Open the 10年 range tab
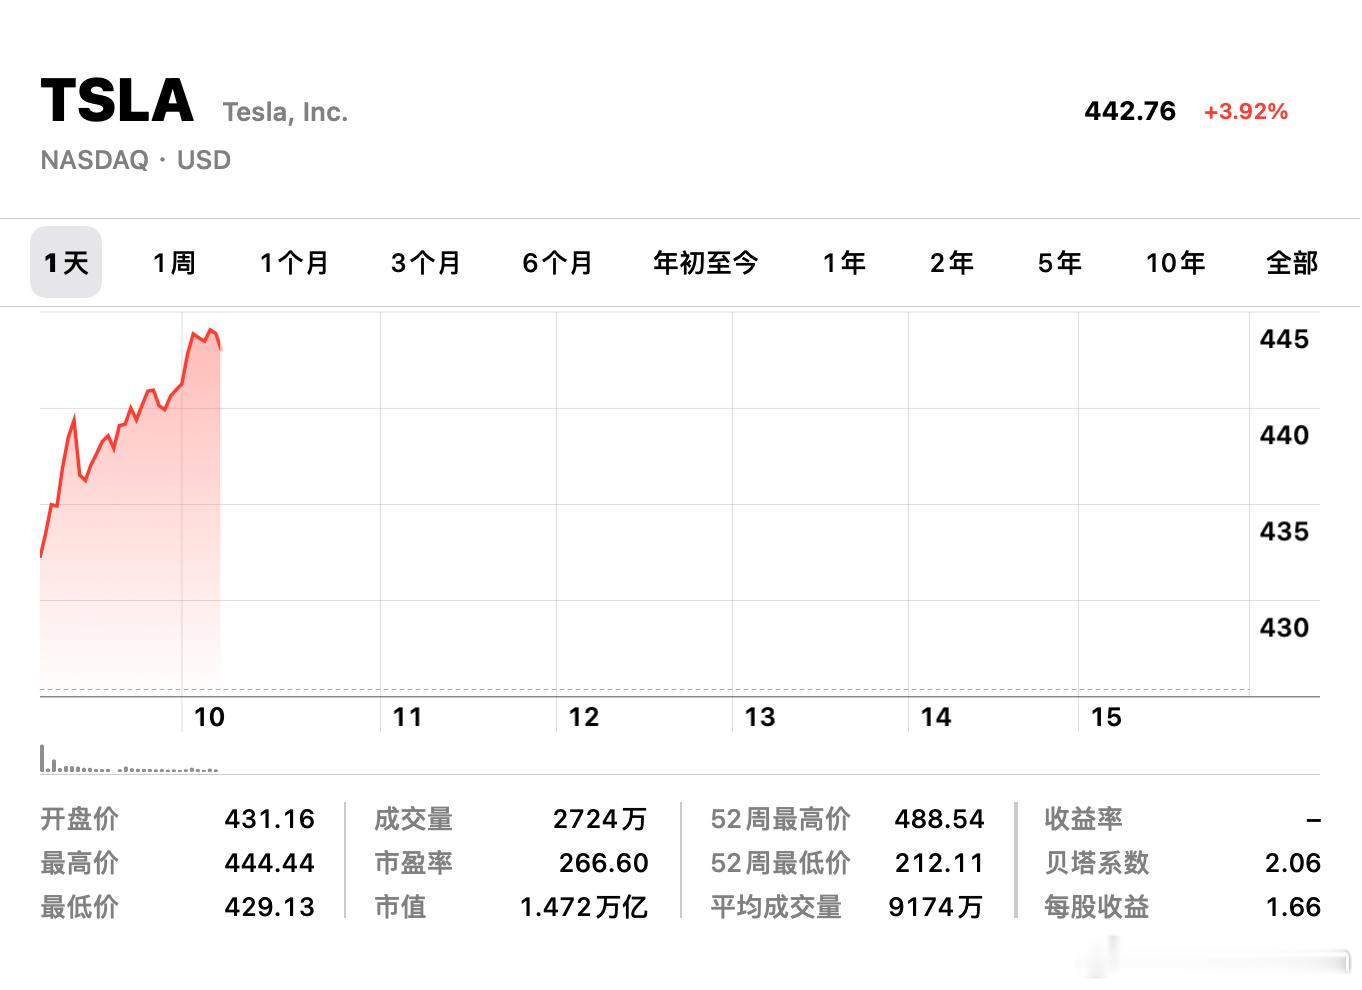Viewport: 1362px width, 990px height. coord(1175,263)
